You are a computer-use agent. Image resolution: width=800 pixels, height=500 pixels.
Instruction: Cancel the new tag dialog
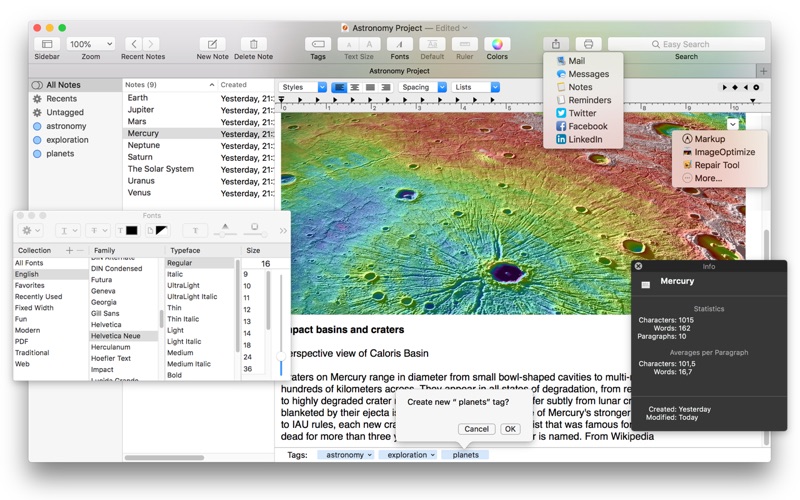click(476, 429)
